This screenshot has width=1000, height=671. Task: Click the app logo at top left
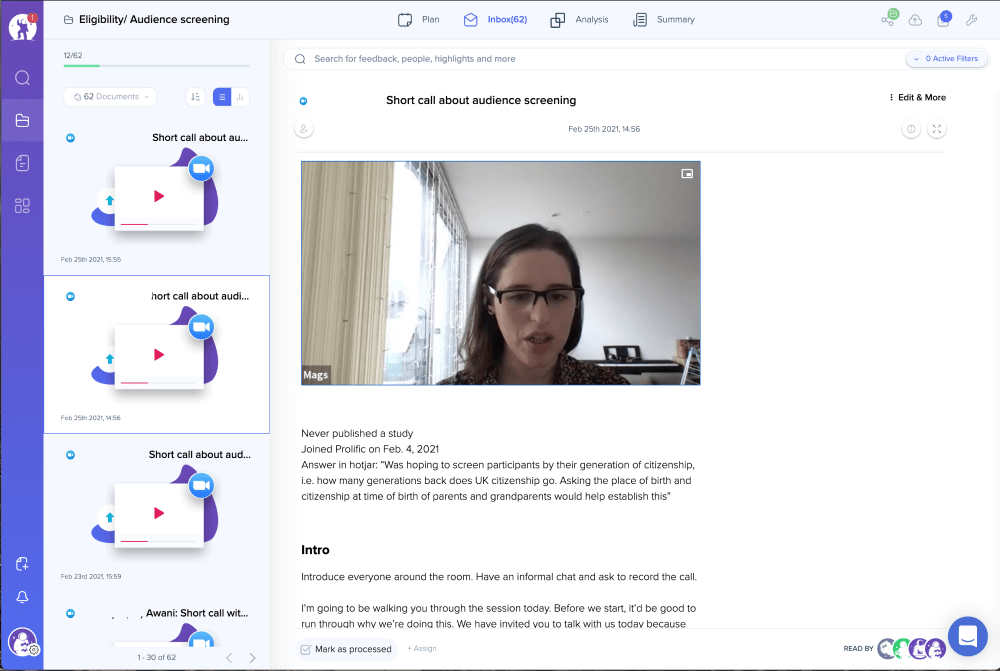[x=22, y=27]
